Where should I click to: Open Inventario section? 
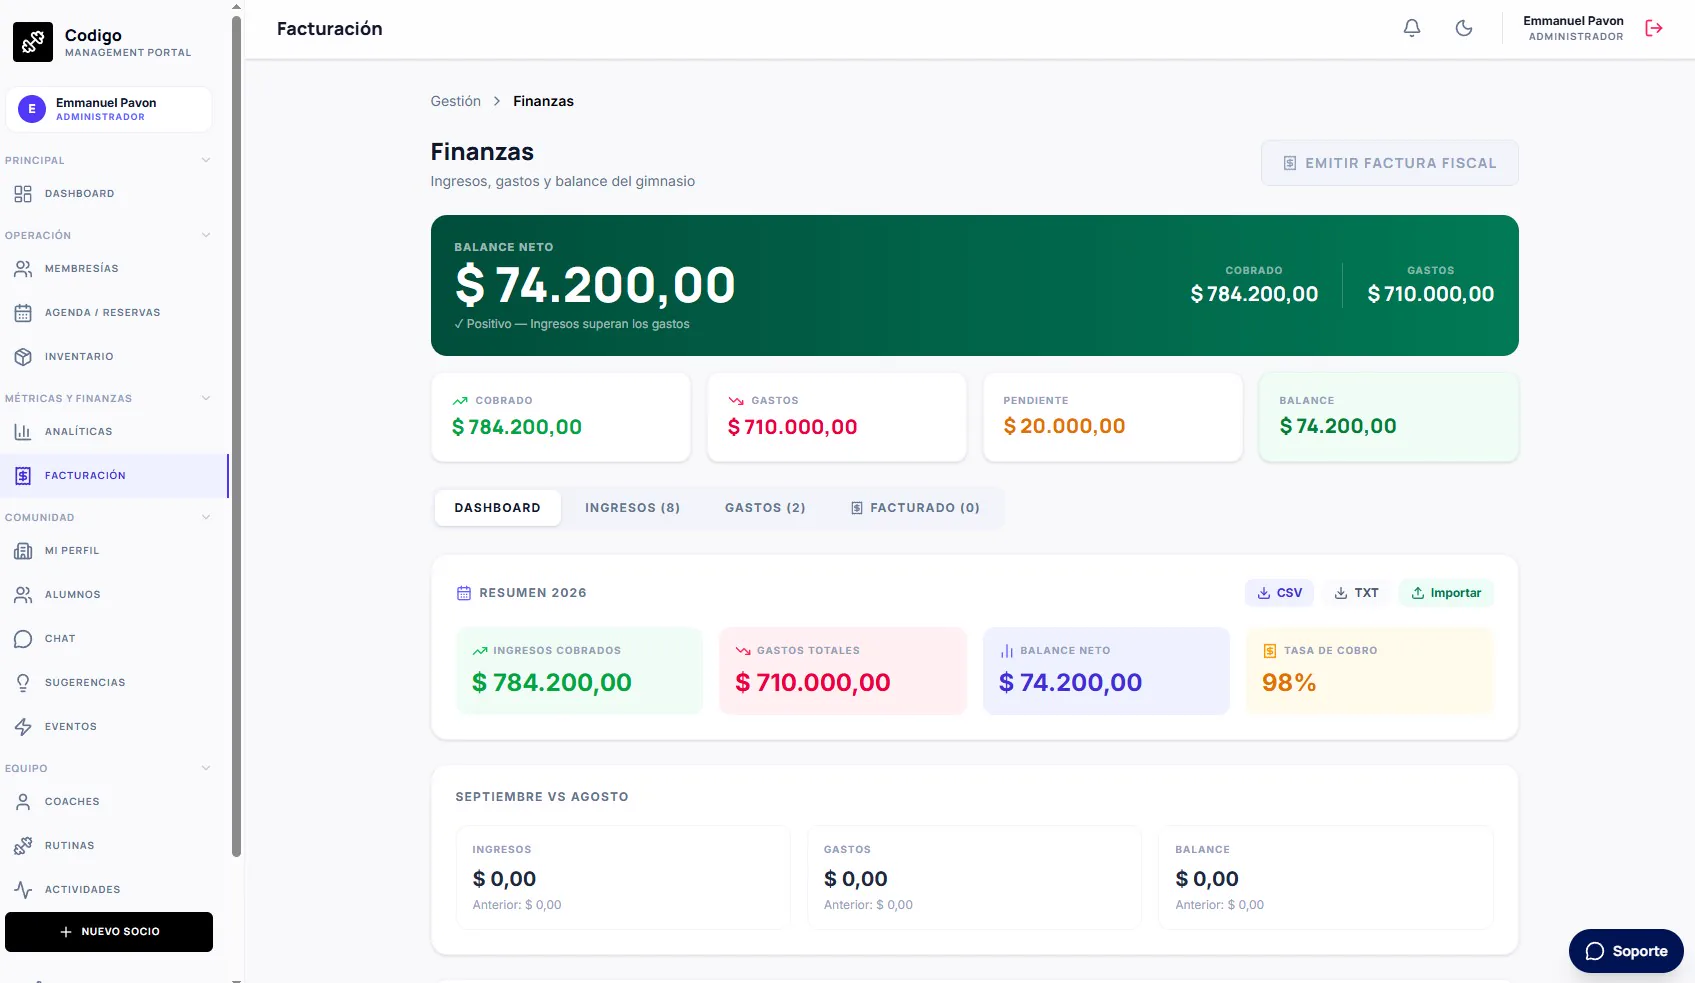(116, 357)
